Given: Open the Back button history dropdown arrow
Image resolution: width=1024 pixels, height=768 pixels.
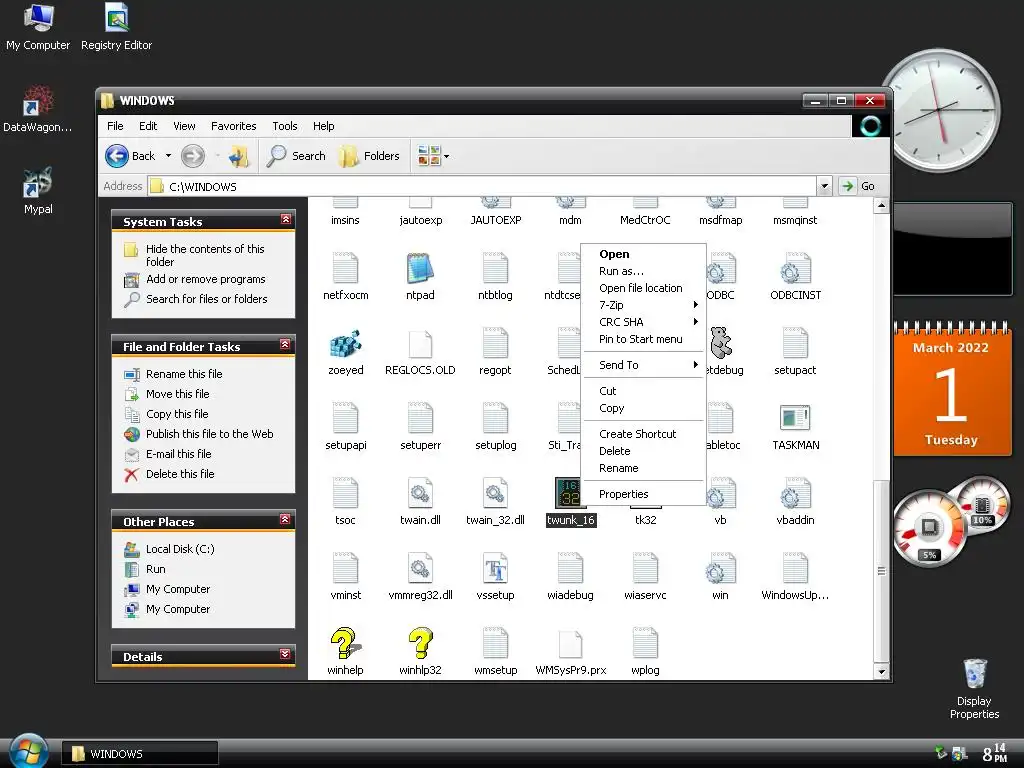Looking at the screenshot, I should point(168,156).
